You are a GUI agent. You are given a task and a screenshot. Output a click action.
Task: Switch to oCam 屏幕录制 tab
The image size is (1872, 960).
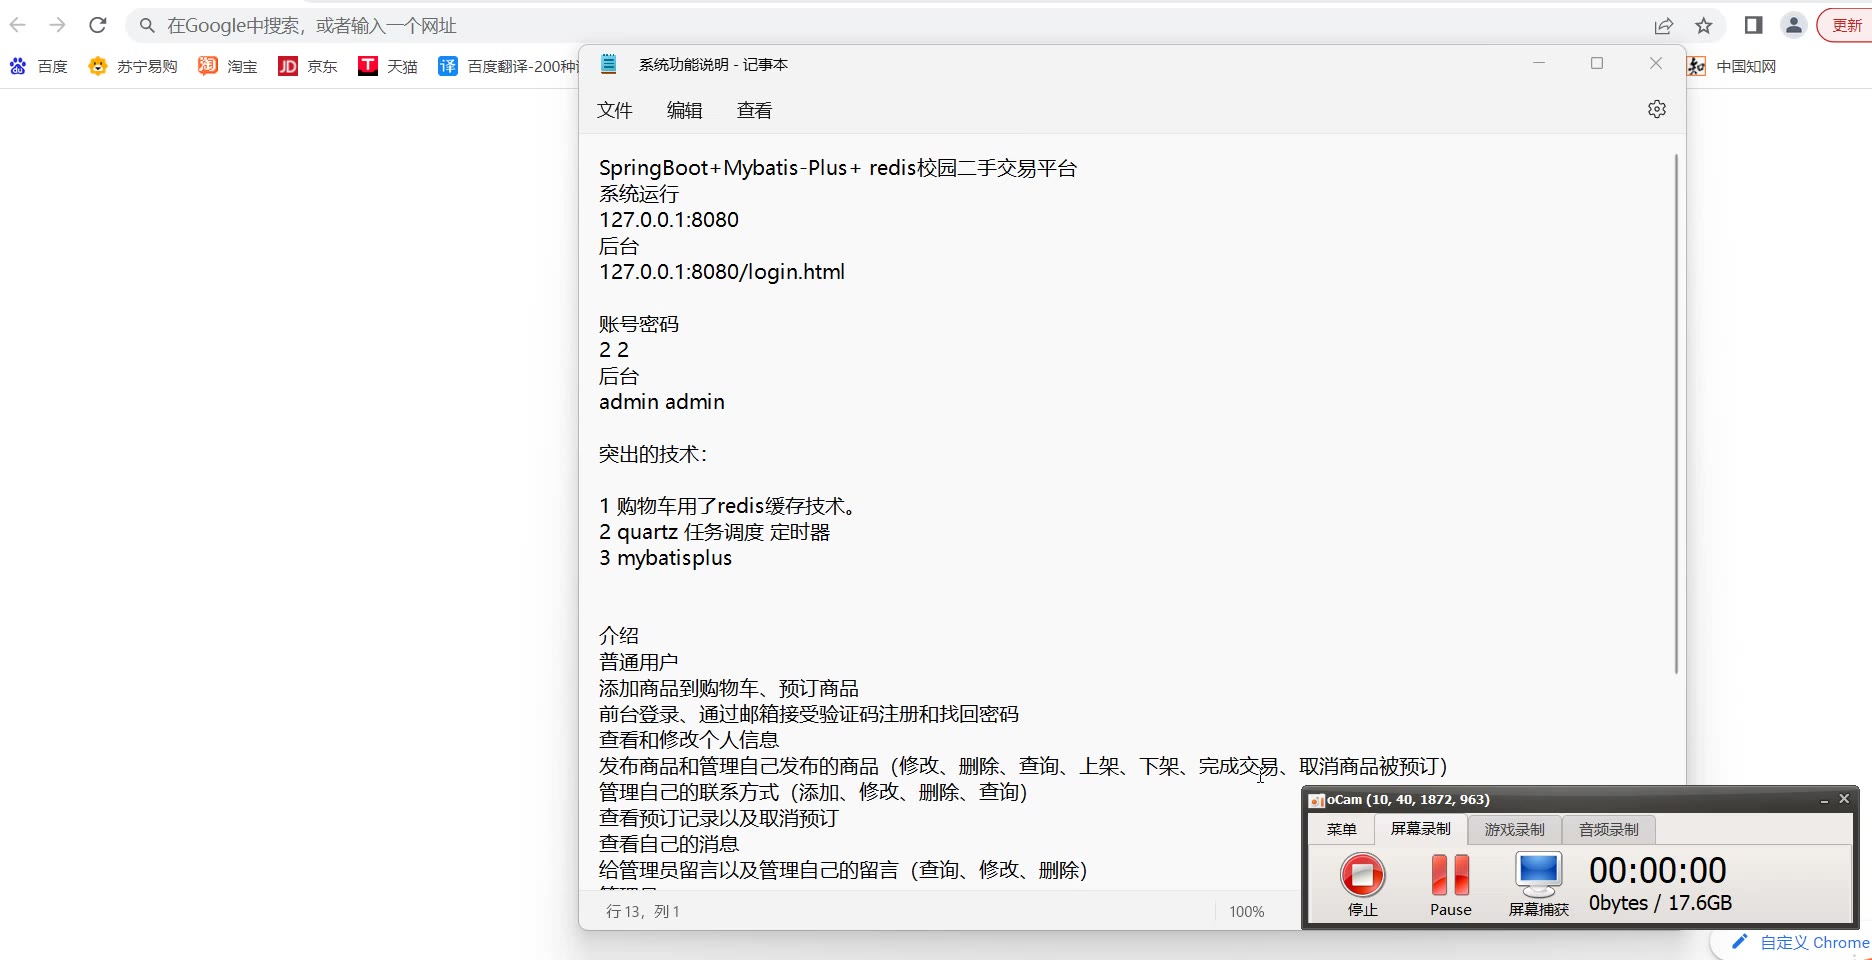coord(1420,829)
